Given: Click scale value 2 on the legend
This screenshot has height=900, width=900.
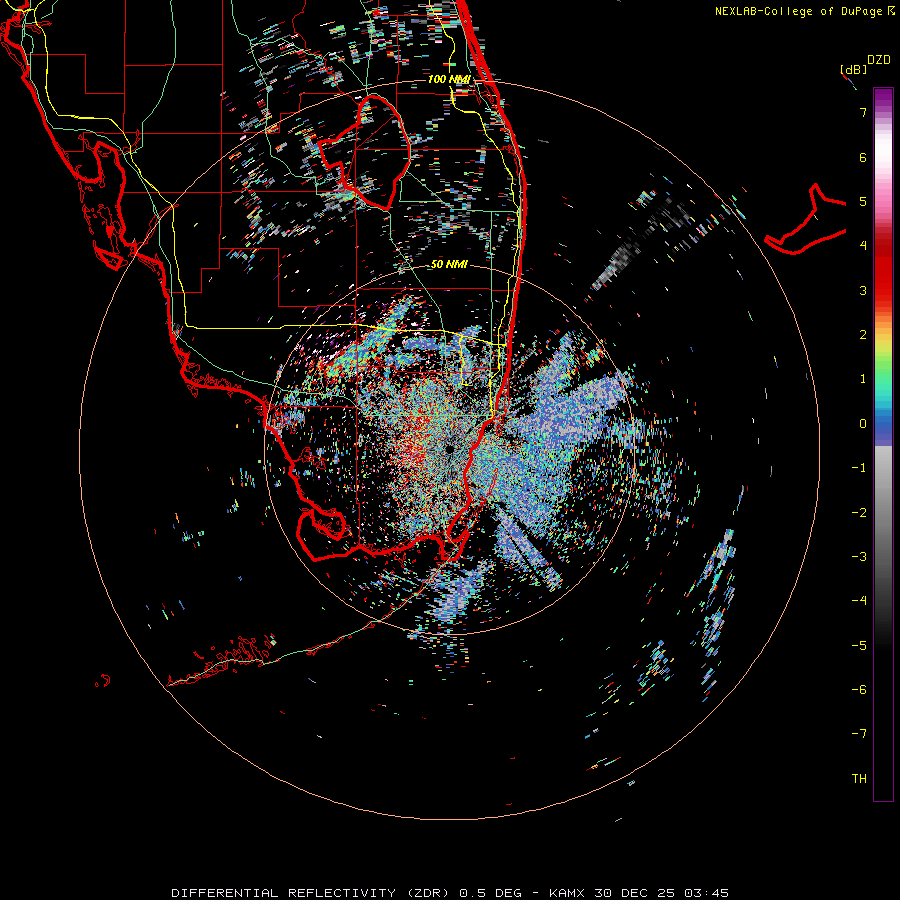Looking at the screenshot, I should click(x=863, y=335).
